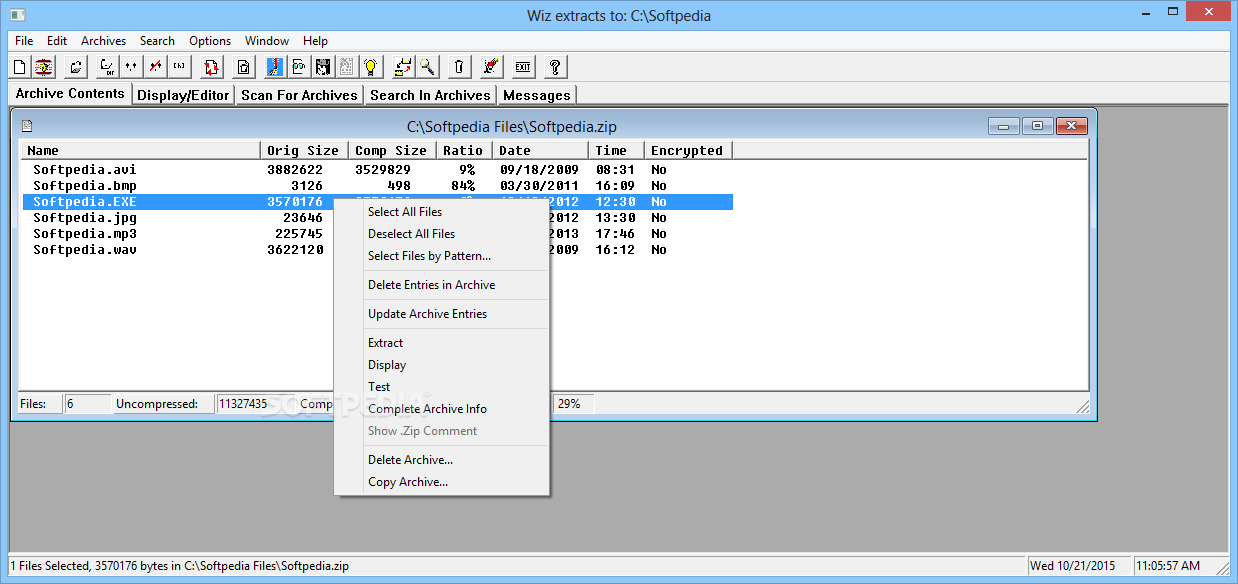The image size is (1238, 584).
Task: Click the archive window resize grip
Action: [1082, 406]
